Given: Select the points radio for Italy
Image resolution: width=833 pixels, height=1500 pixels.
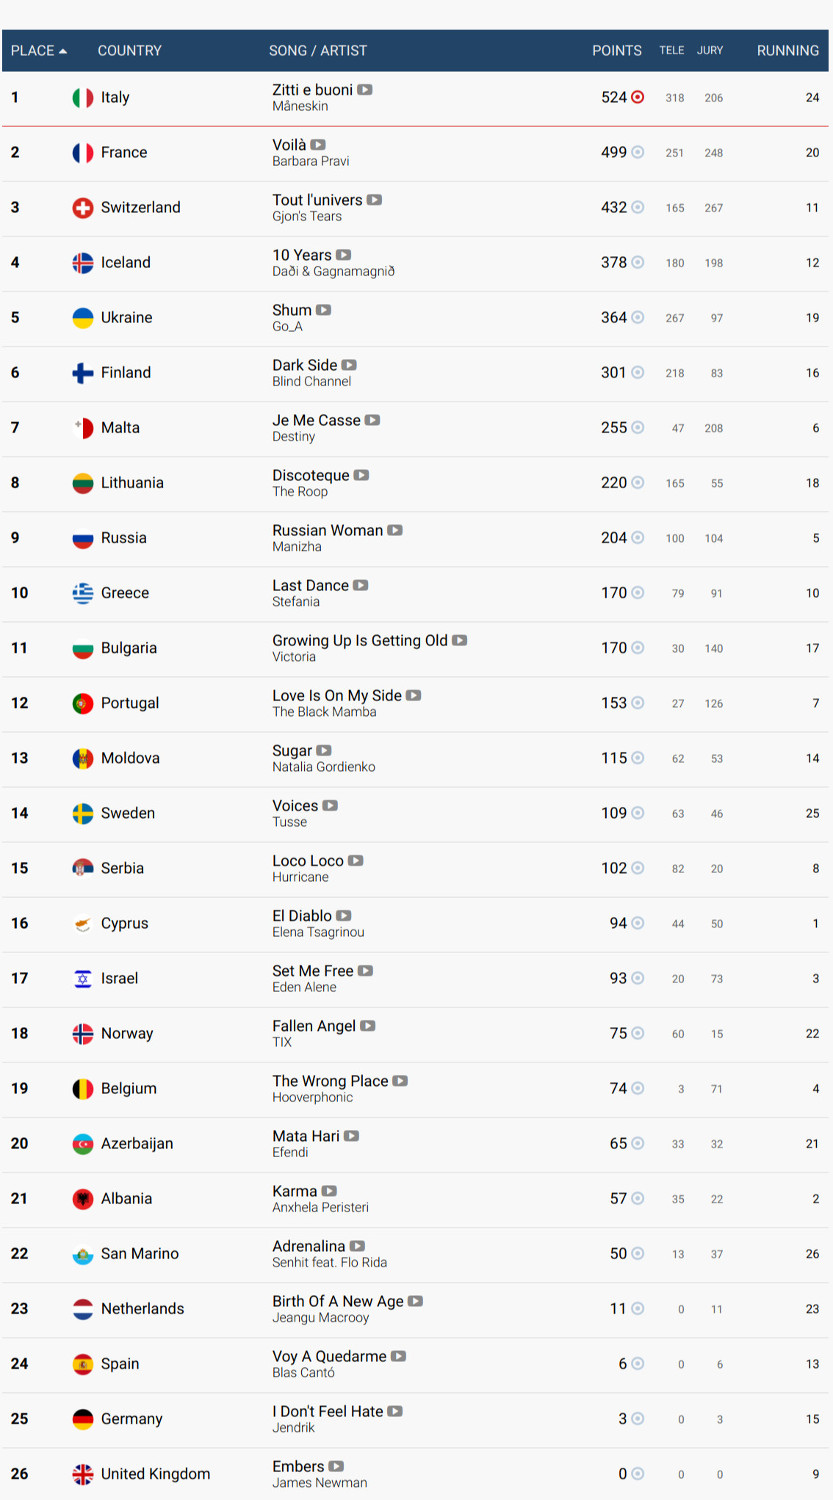Looking at the screenshot, I should click(638, 98).
